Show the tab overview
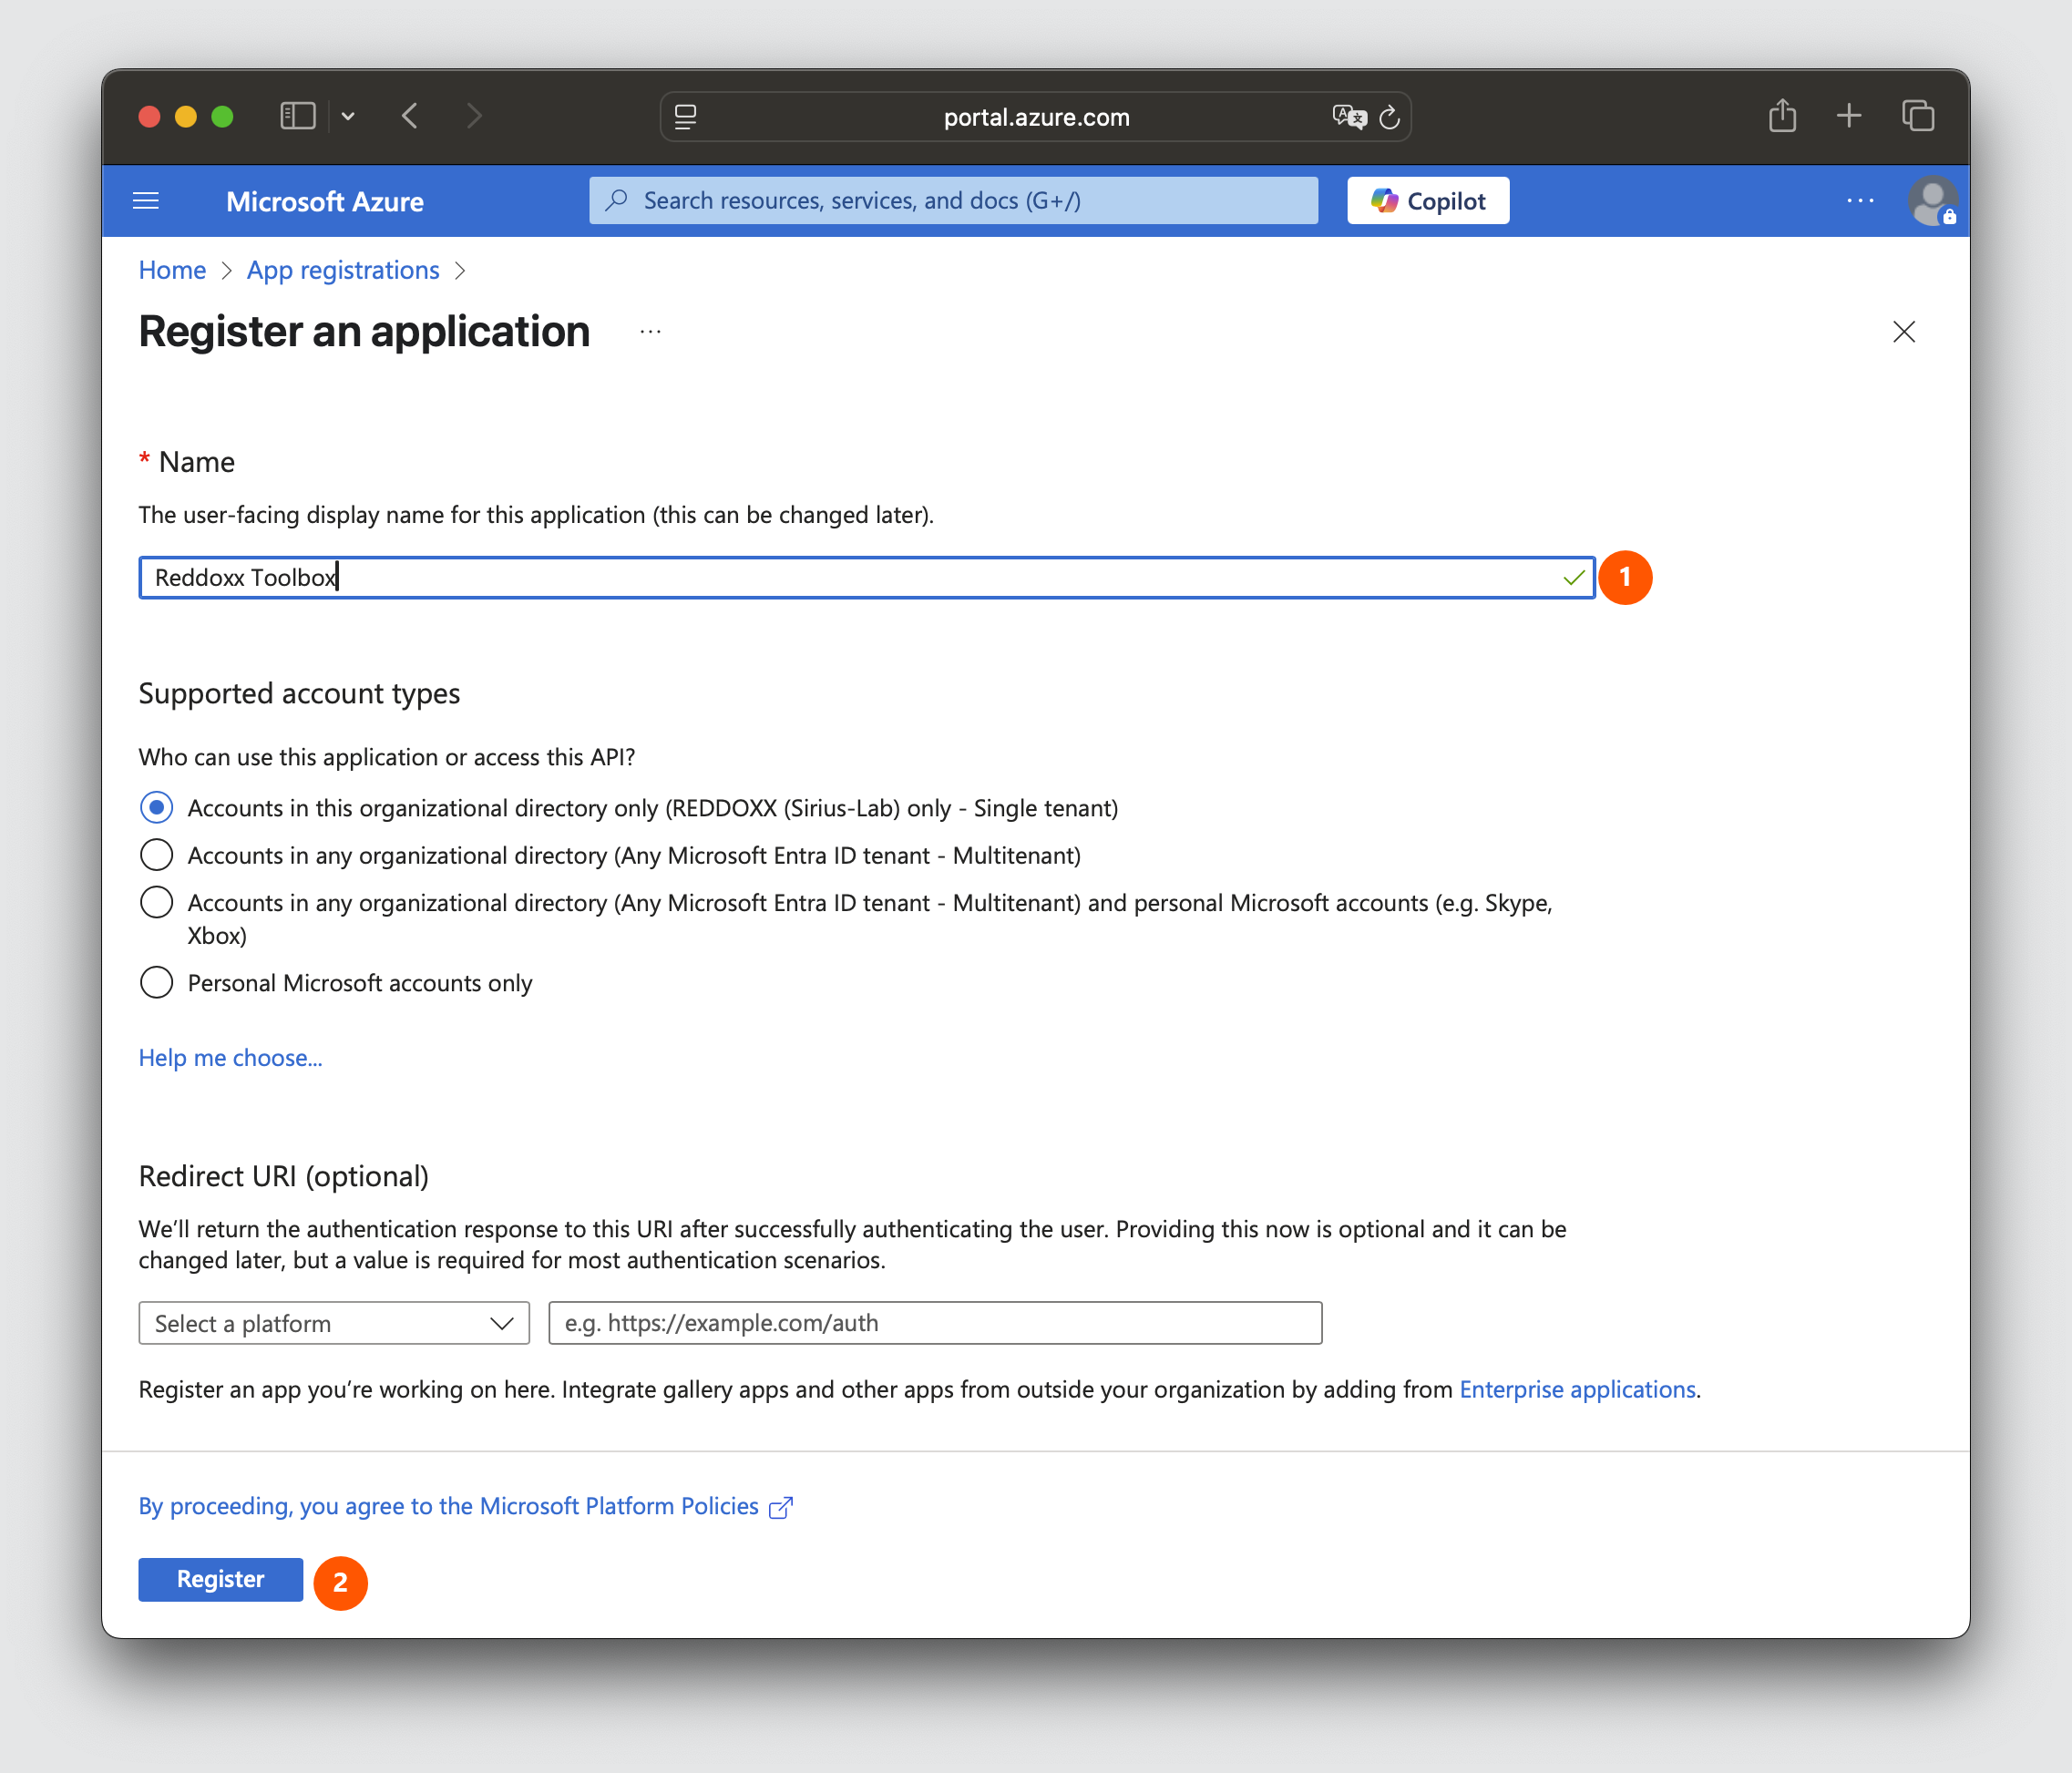This screenshot has height=1773, width=2072. coord(1918,116)
